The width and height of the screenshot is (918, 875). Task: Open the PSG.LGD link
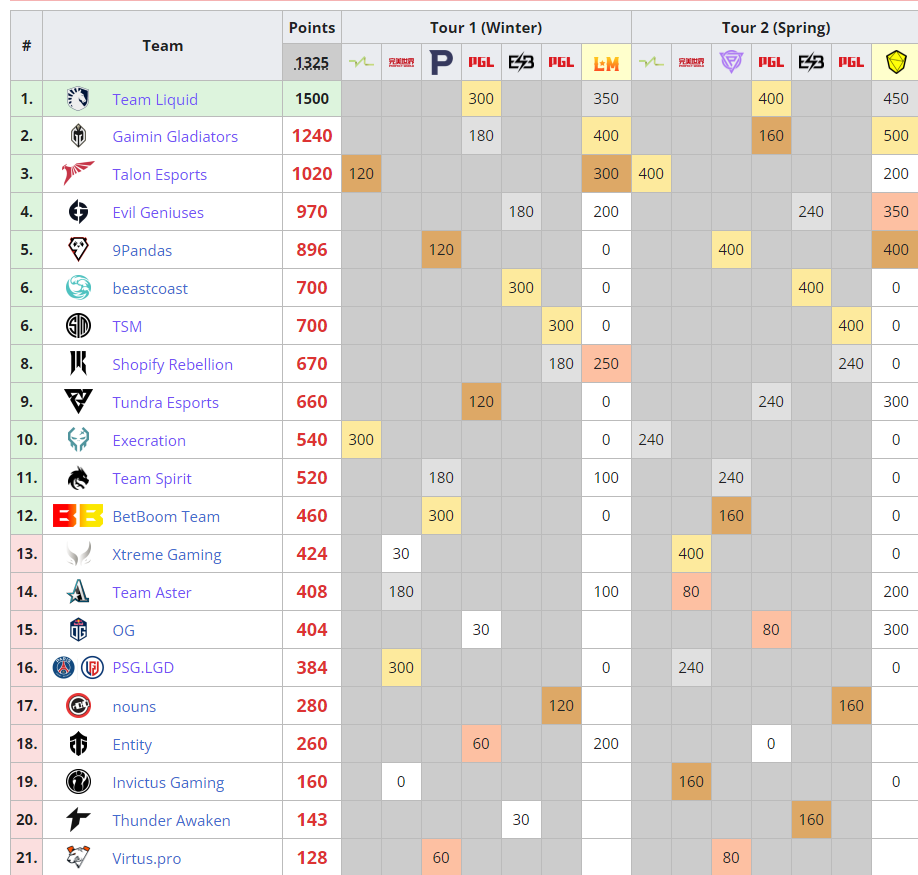[x=143, y=668]
